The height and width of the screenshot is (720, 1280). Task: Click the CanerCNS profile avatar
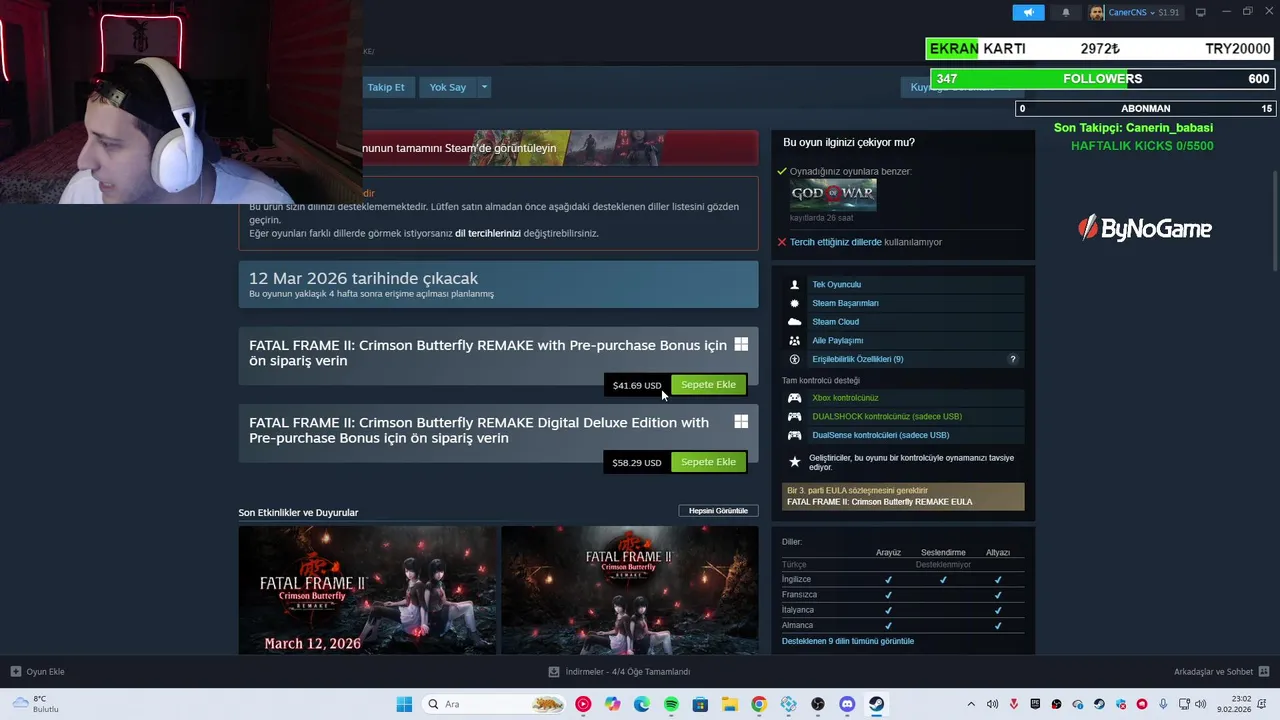click(x=1097, y=13)
